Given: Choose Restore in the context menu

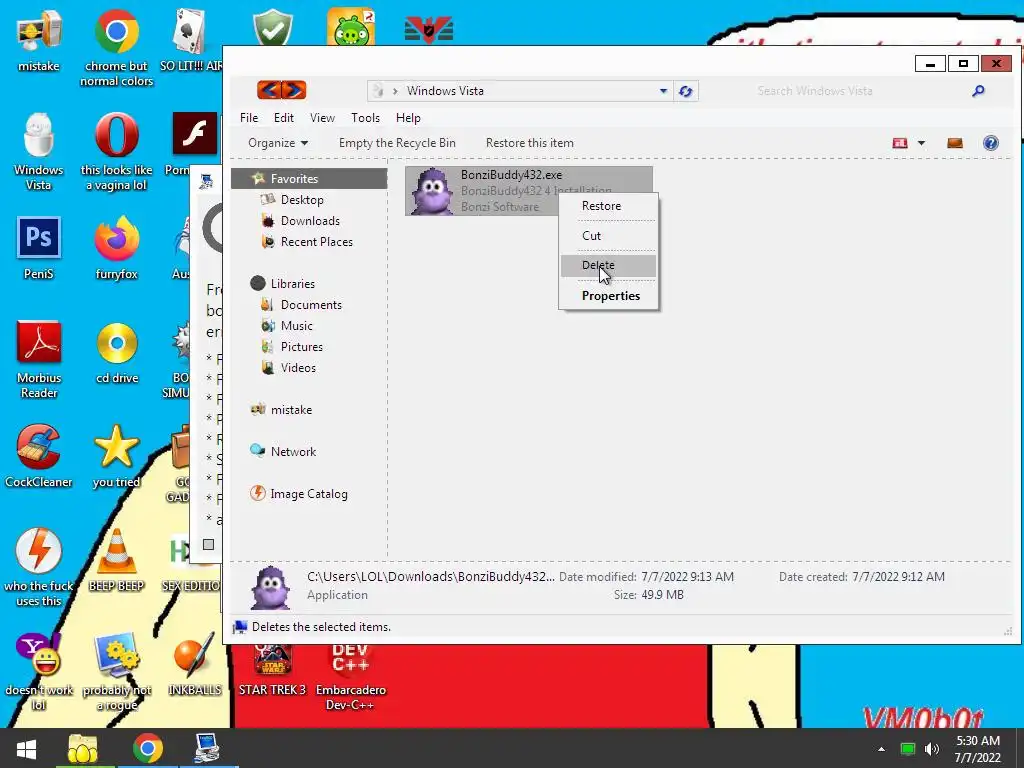Looking at the screenshot, I should pos(609,206).
